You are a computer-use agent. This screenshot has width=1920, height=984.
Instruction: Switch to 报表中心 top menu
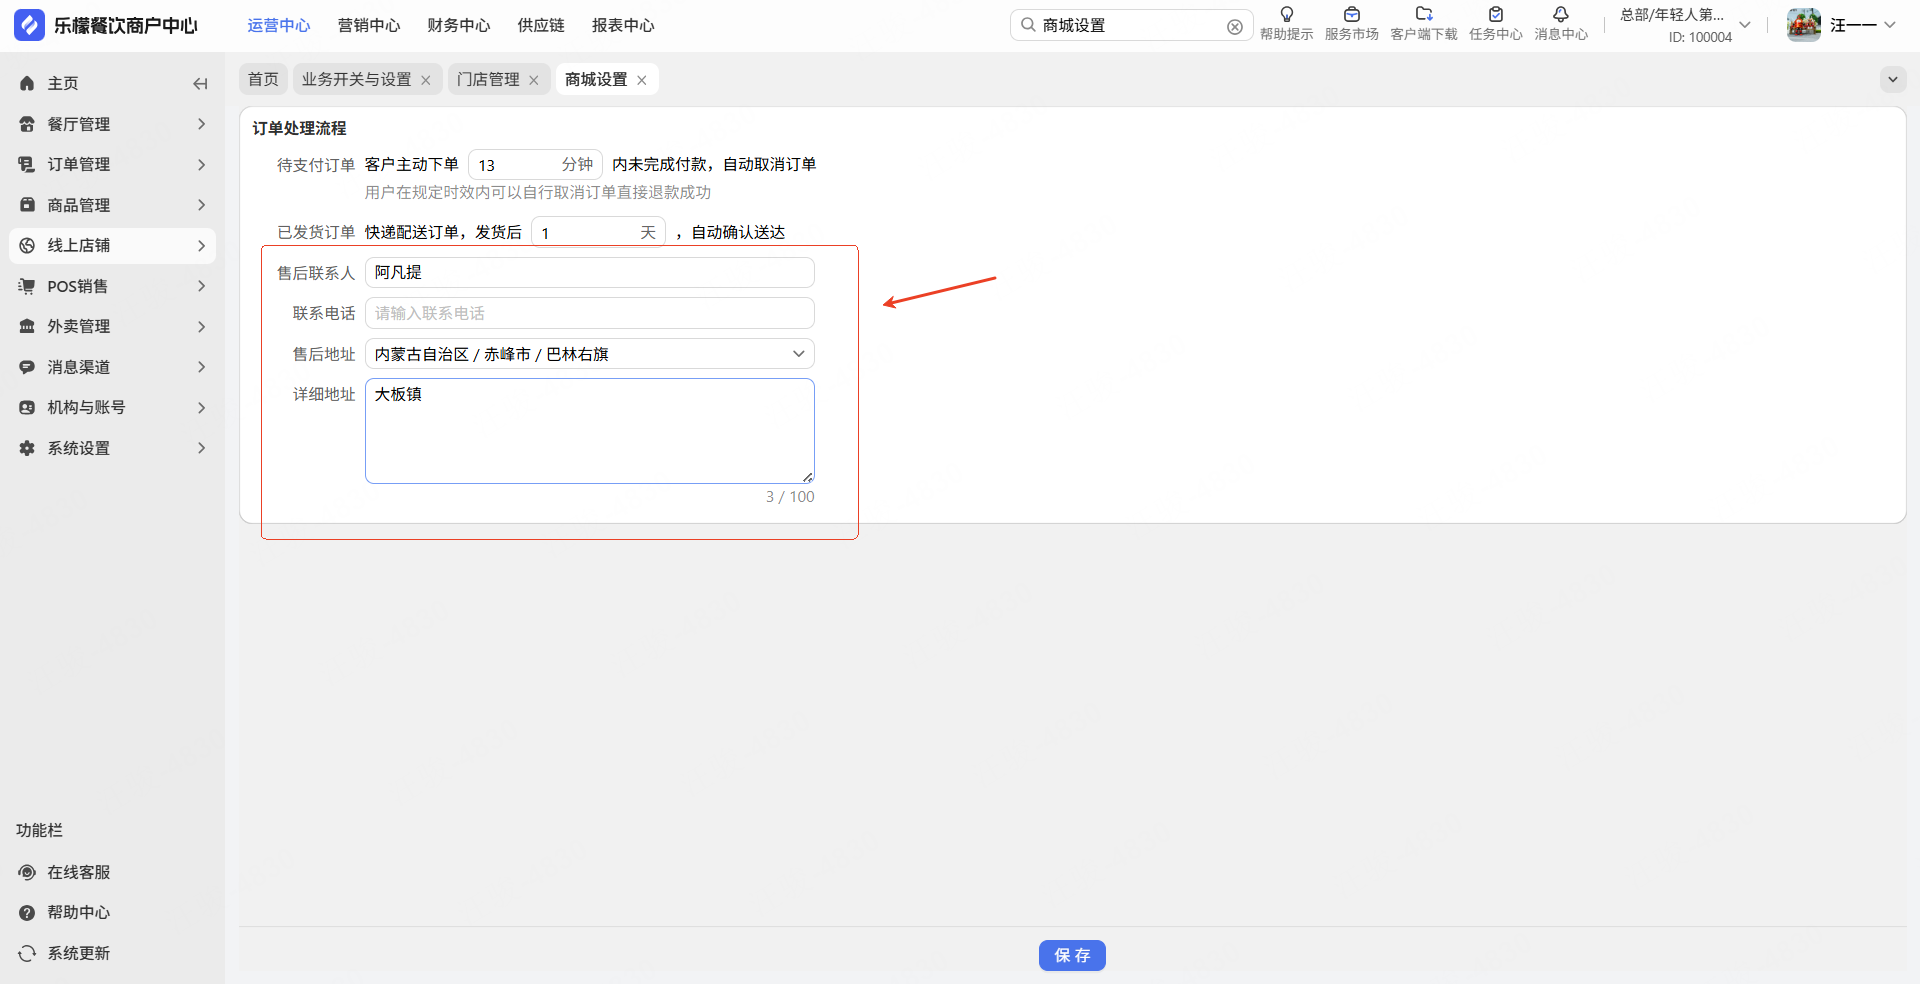coord(623,25)
